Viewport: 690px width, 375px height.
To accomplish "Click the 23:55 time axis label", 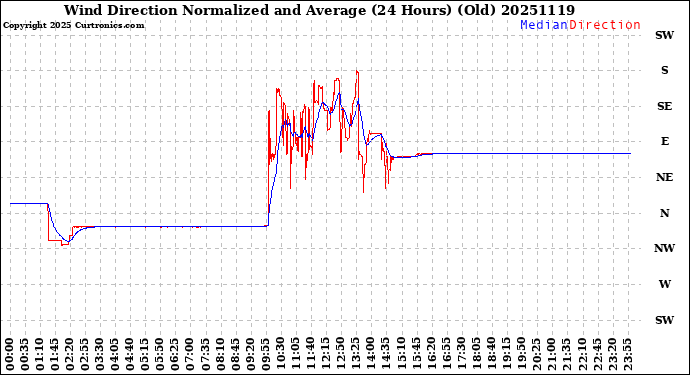I will pyautogui.click(x=627, y=355).
